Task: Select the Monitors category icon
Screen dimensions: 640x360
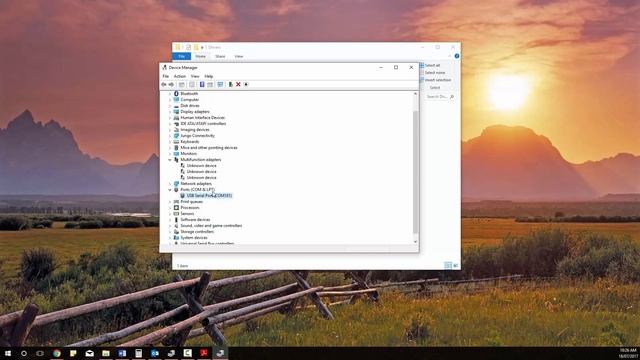Action: pyautogui.click(x=176, y=153)
